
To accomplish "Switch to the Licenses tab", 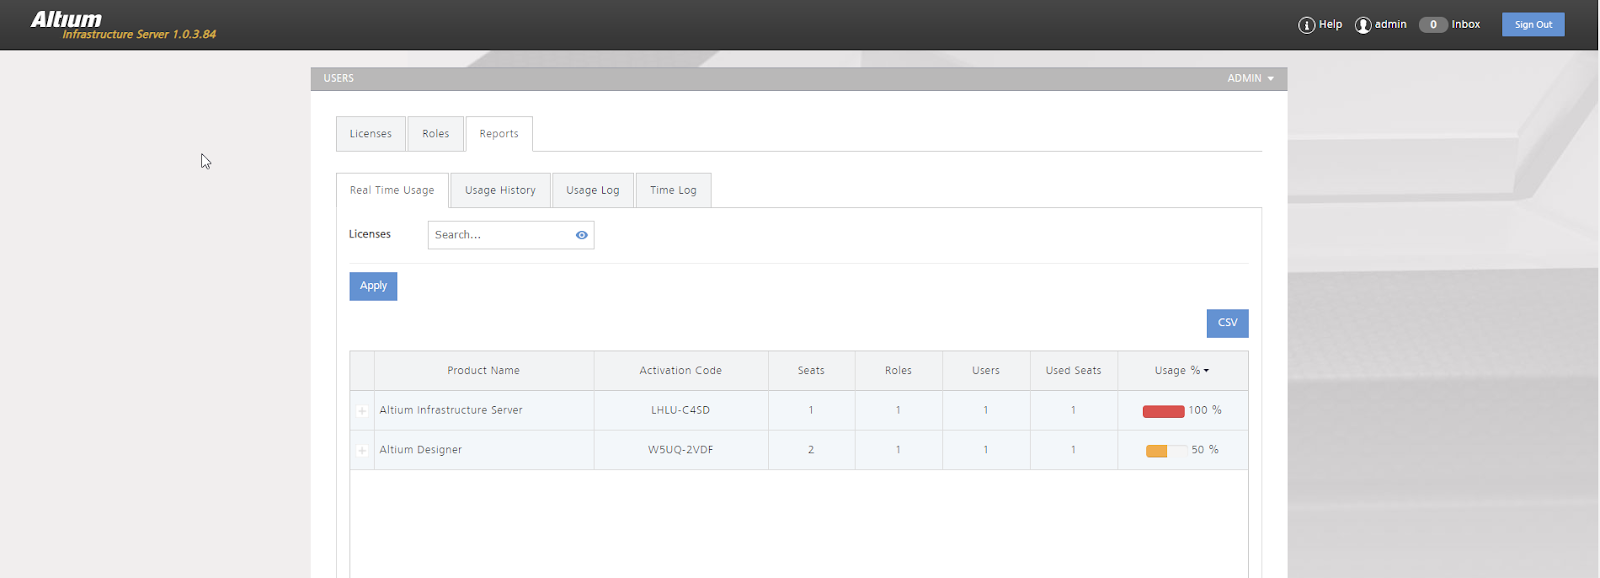I will click(371, 134).
